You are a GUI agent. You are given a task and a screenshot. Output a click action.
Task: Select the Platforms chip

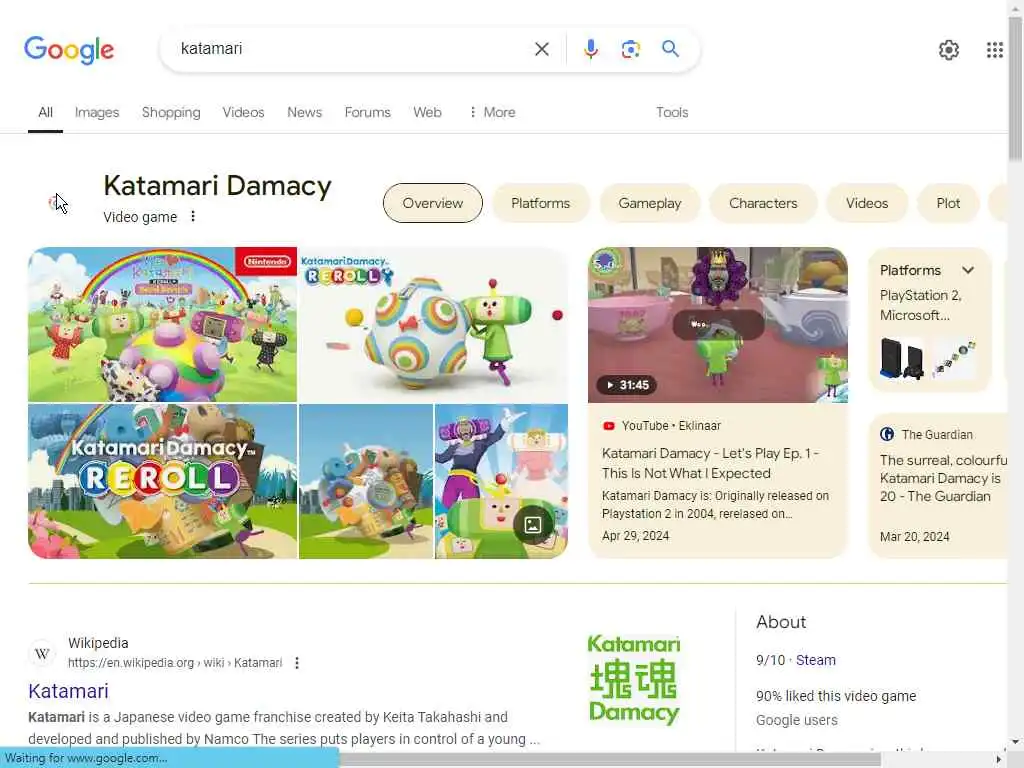(x=540, y=203)
